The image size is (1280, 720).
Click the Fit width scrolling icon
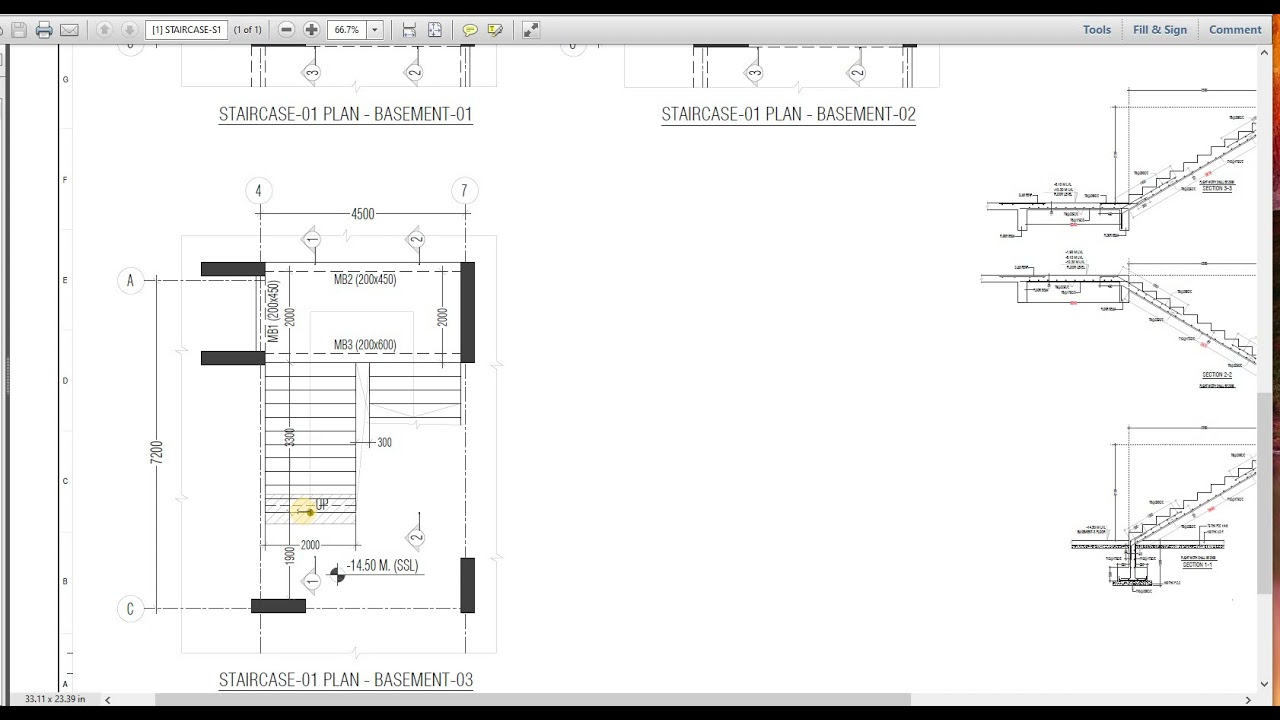pyautogui.click(x=409, y=30)
